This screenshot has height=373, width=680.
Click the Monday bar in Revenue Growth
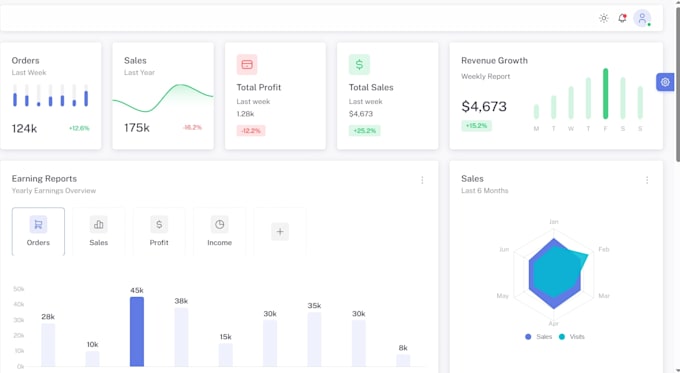536,111
